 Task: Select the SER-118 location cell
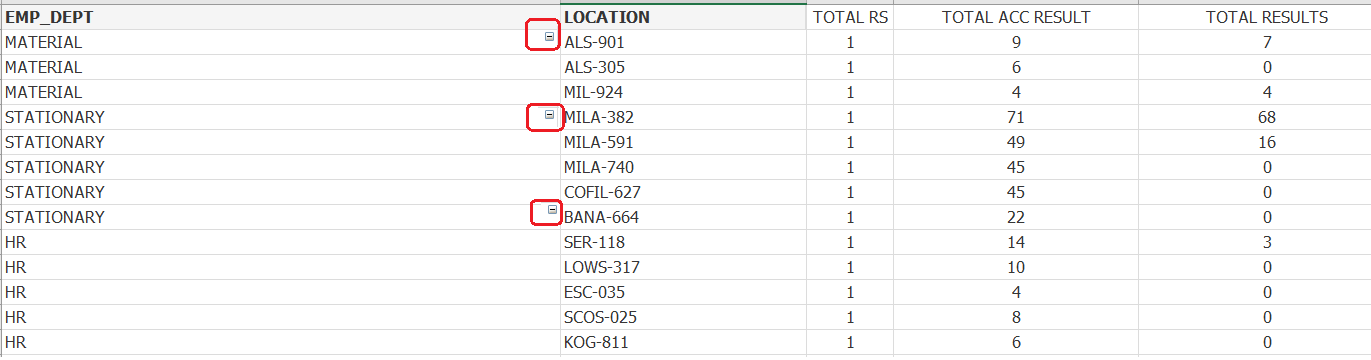click(x=683, y=242)
